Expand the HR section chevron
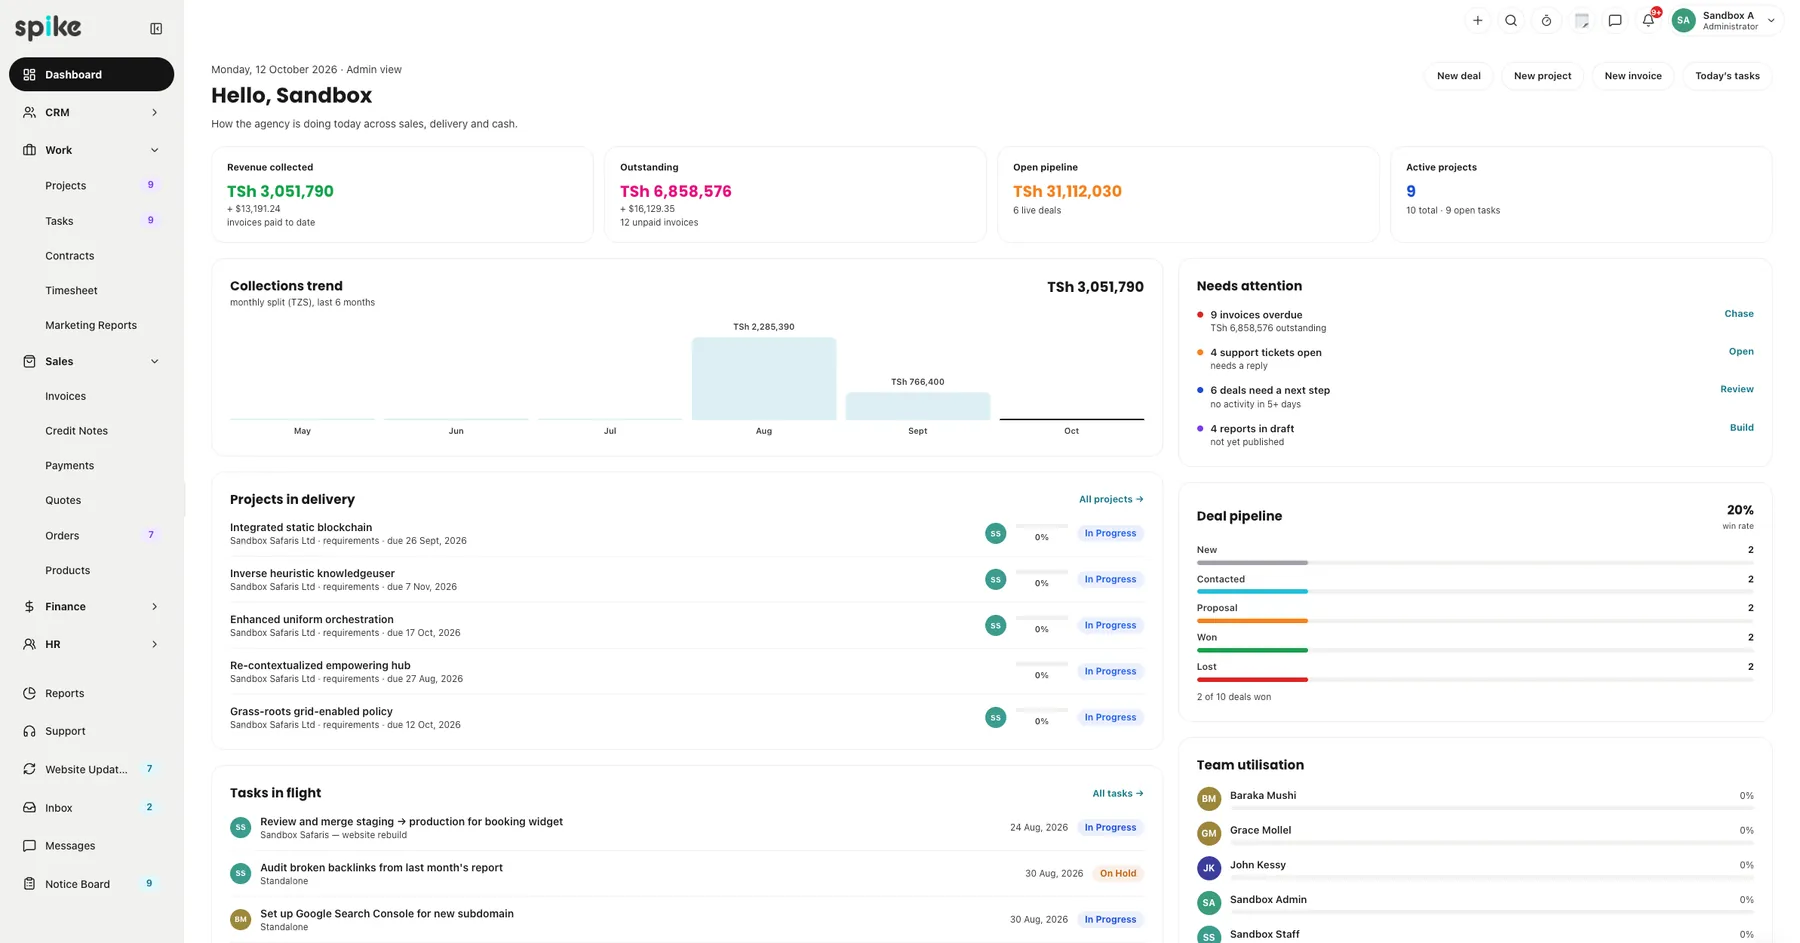 coord(154,645)
